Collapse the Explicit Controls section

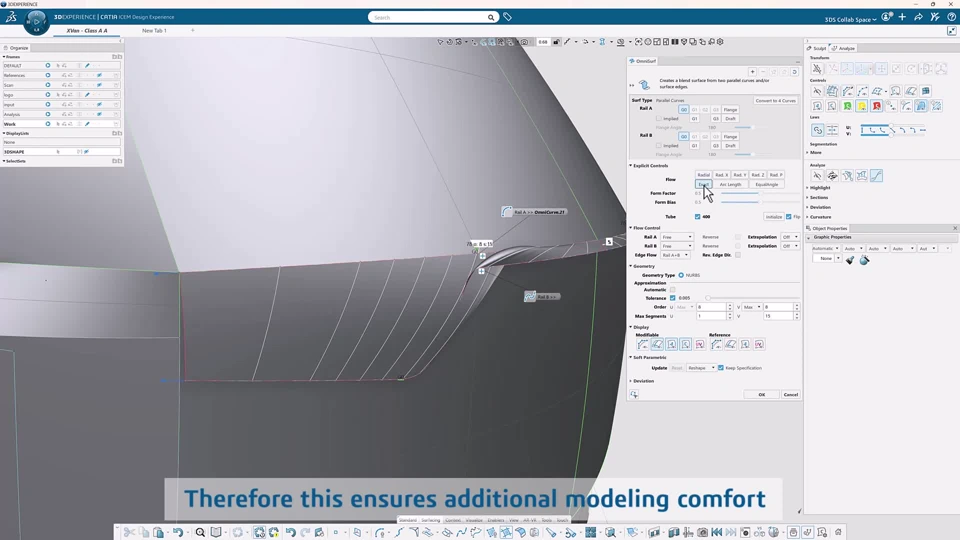tap(649, 166)
